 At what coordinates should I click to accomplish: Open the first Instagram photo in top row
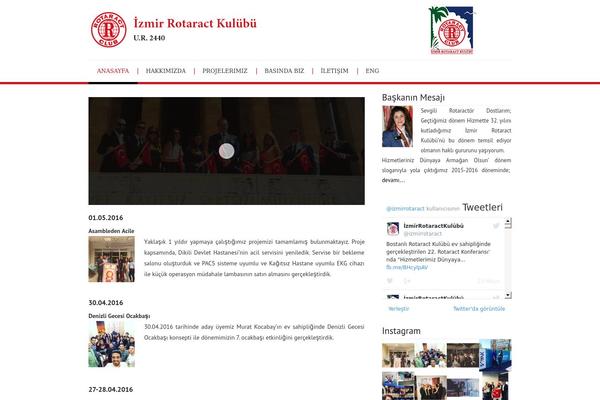pyautogui.click(x=398, y=355)
